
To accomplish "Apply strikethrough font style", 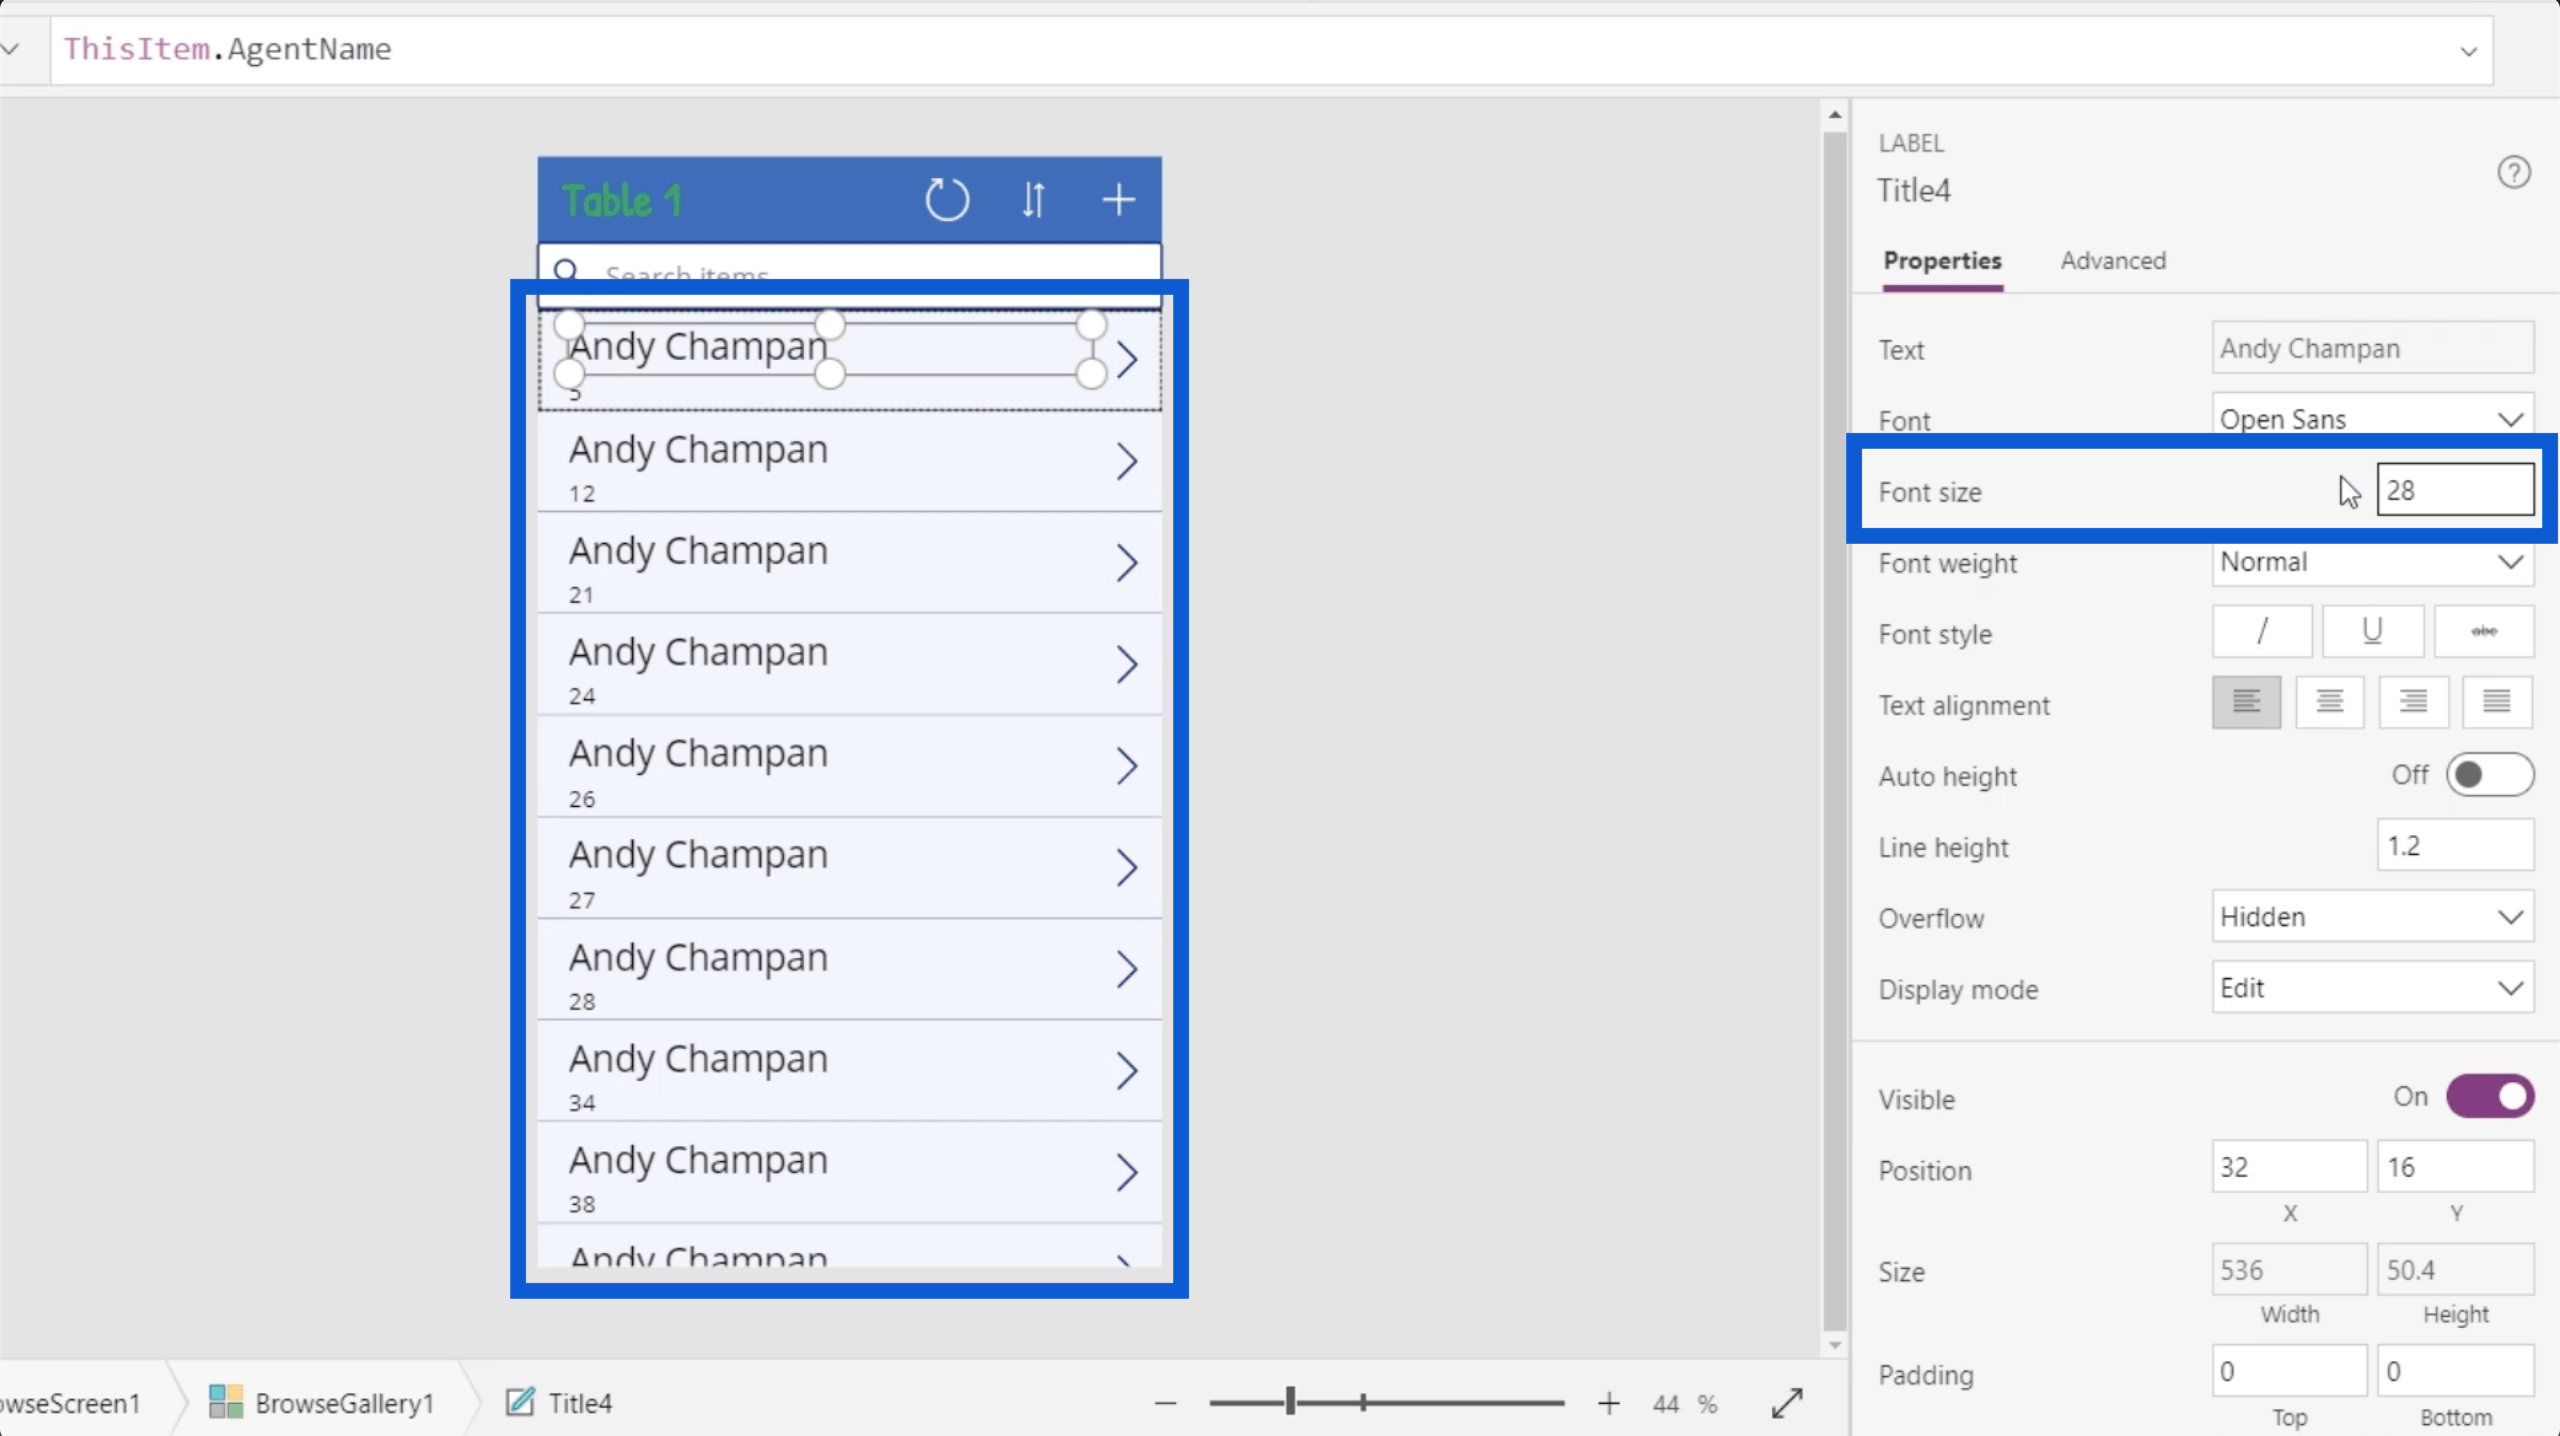I will pyautogui.click(x=2484, y=631).
